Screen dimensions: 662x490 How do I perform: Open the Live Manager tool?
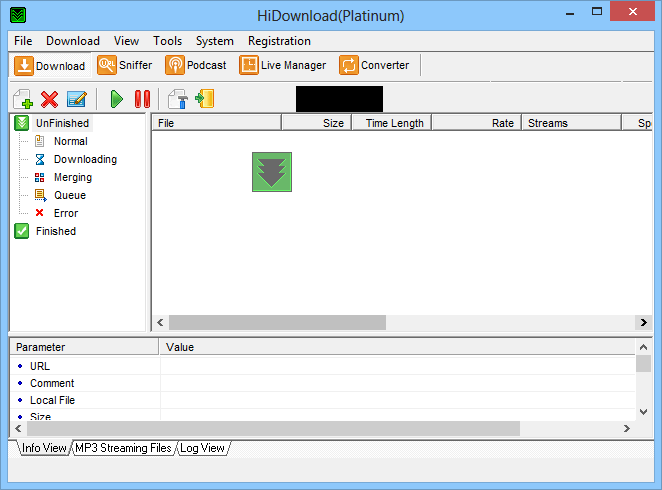(283, 65)
